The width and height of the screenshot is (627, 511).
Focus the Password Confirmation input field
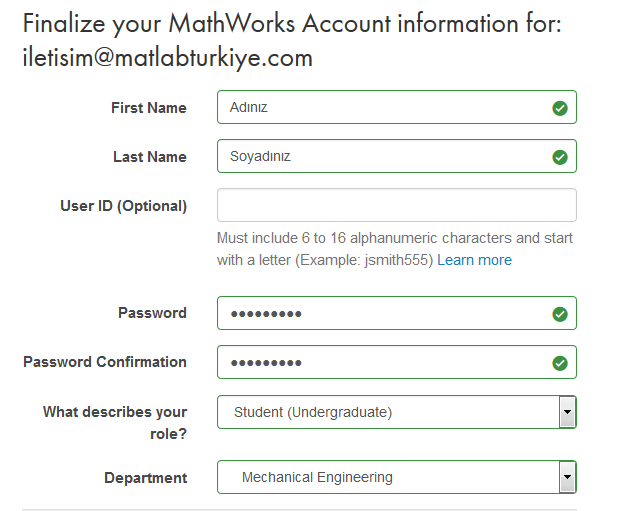click(x=397, y=362)
